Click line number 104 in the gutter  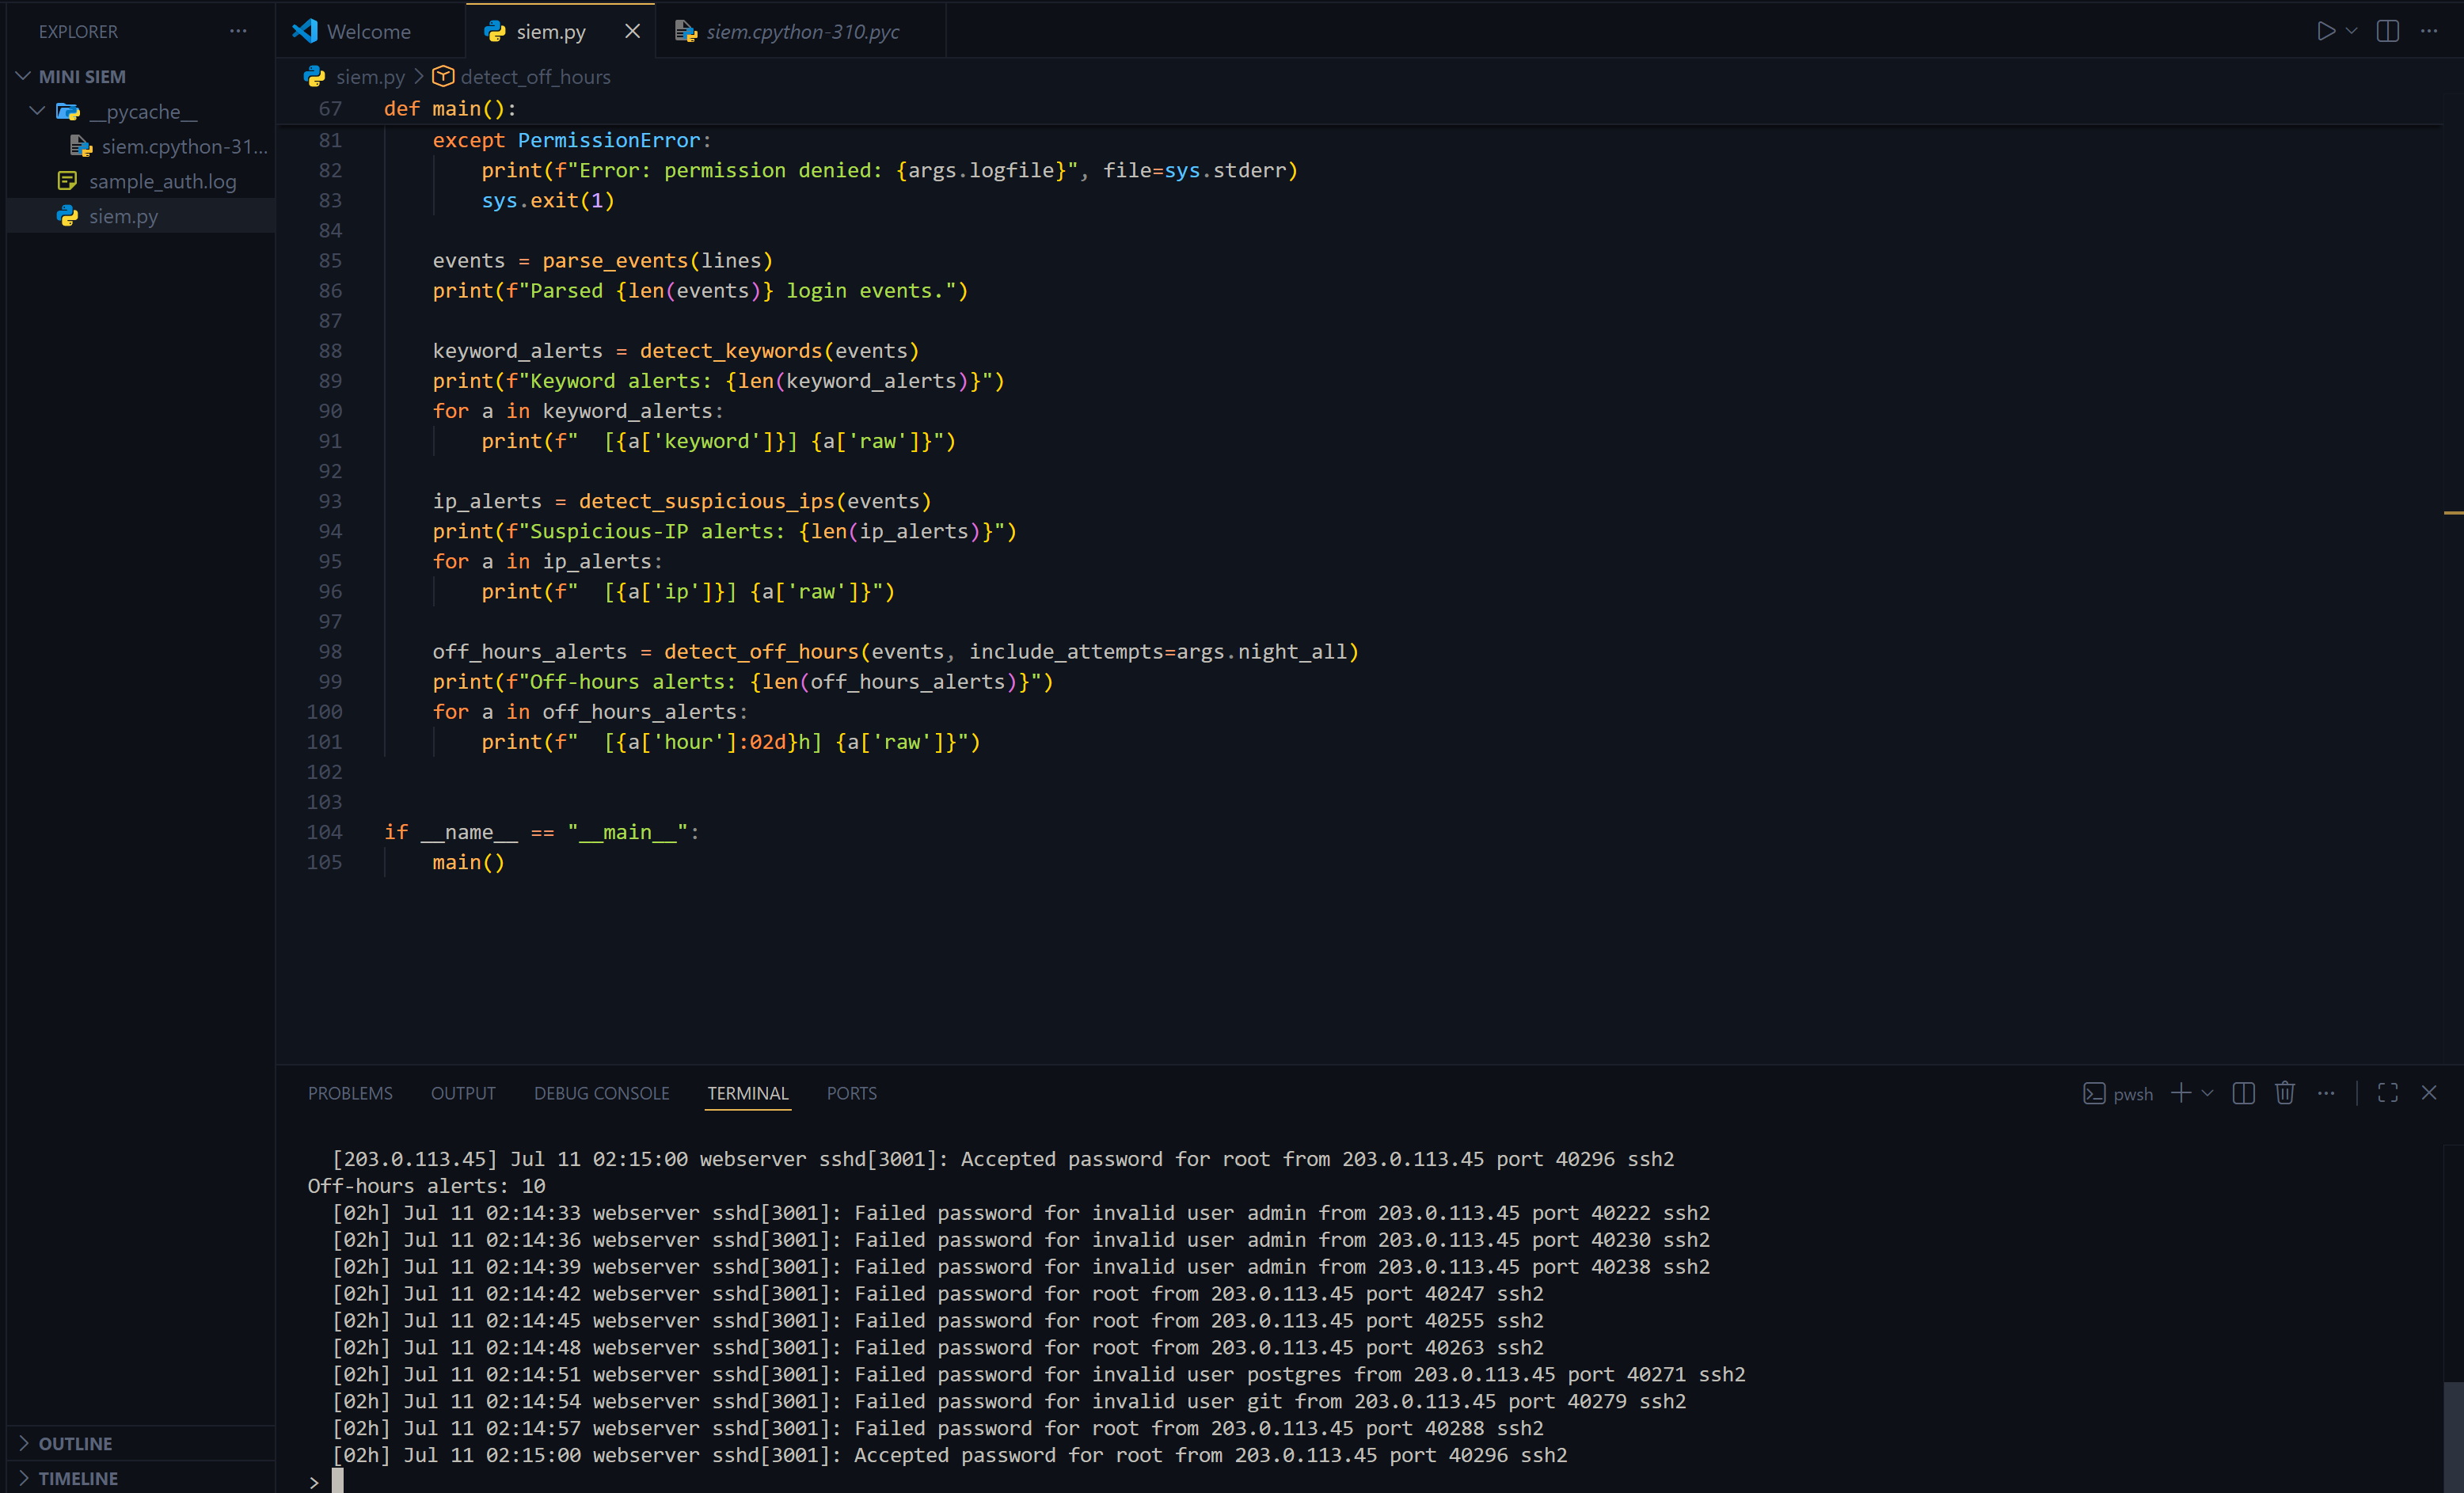click(x=324, y=832)
